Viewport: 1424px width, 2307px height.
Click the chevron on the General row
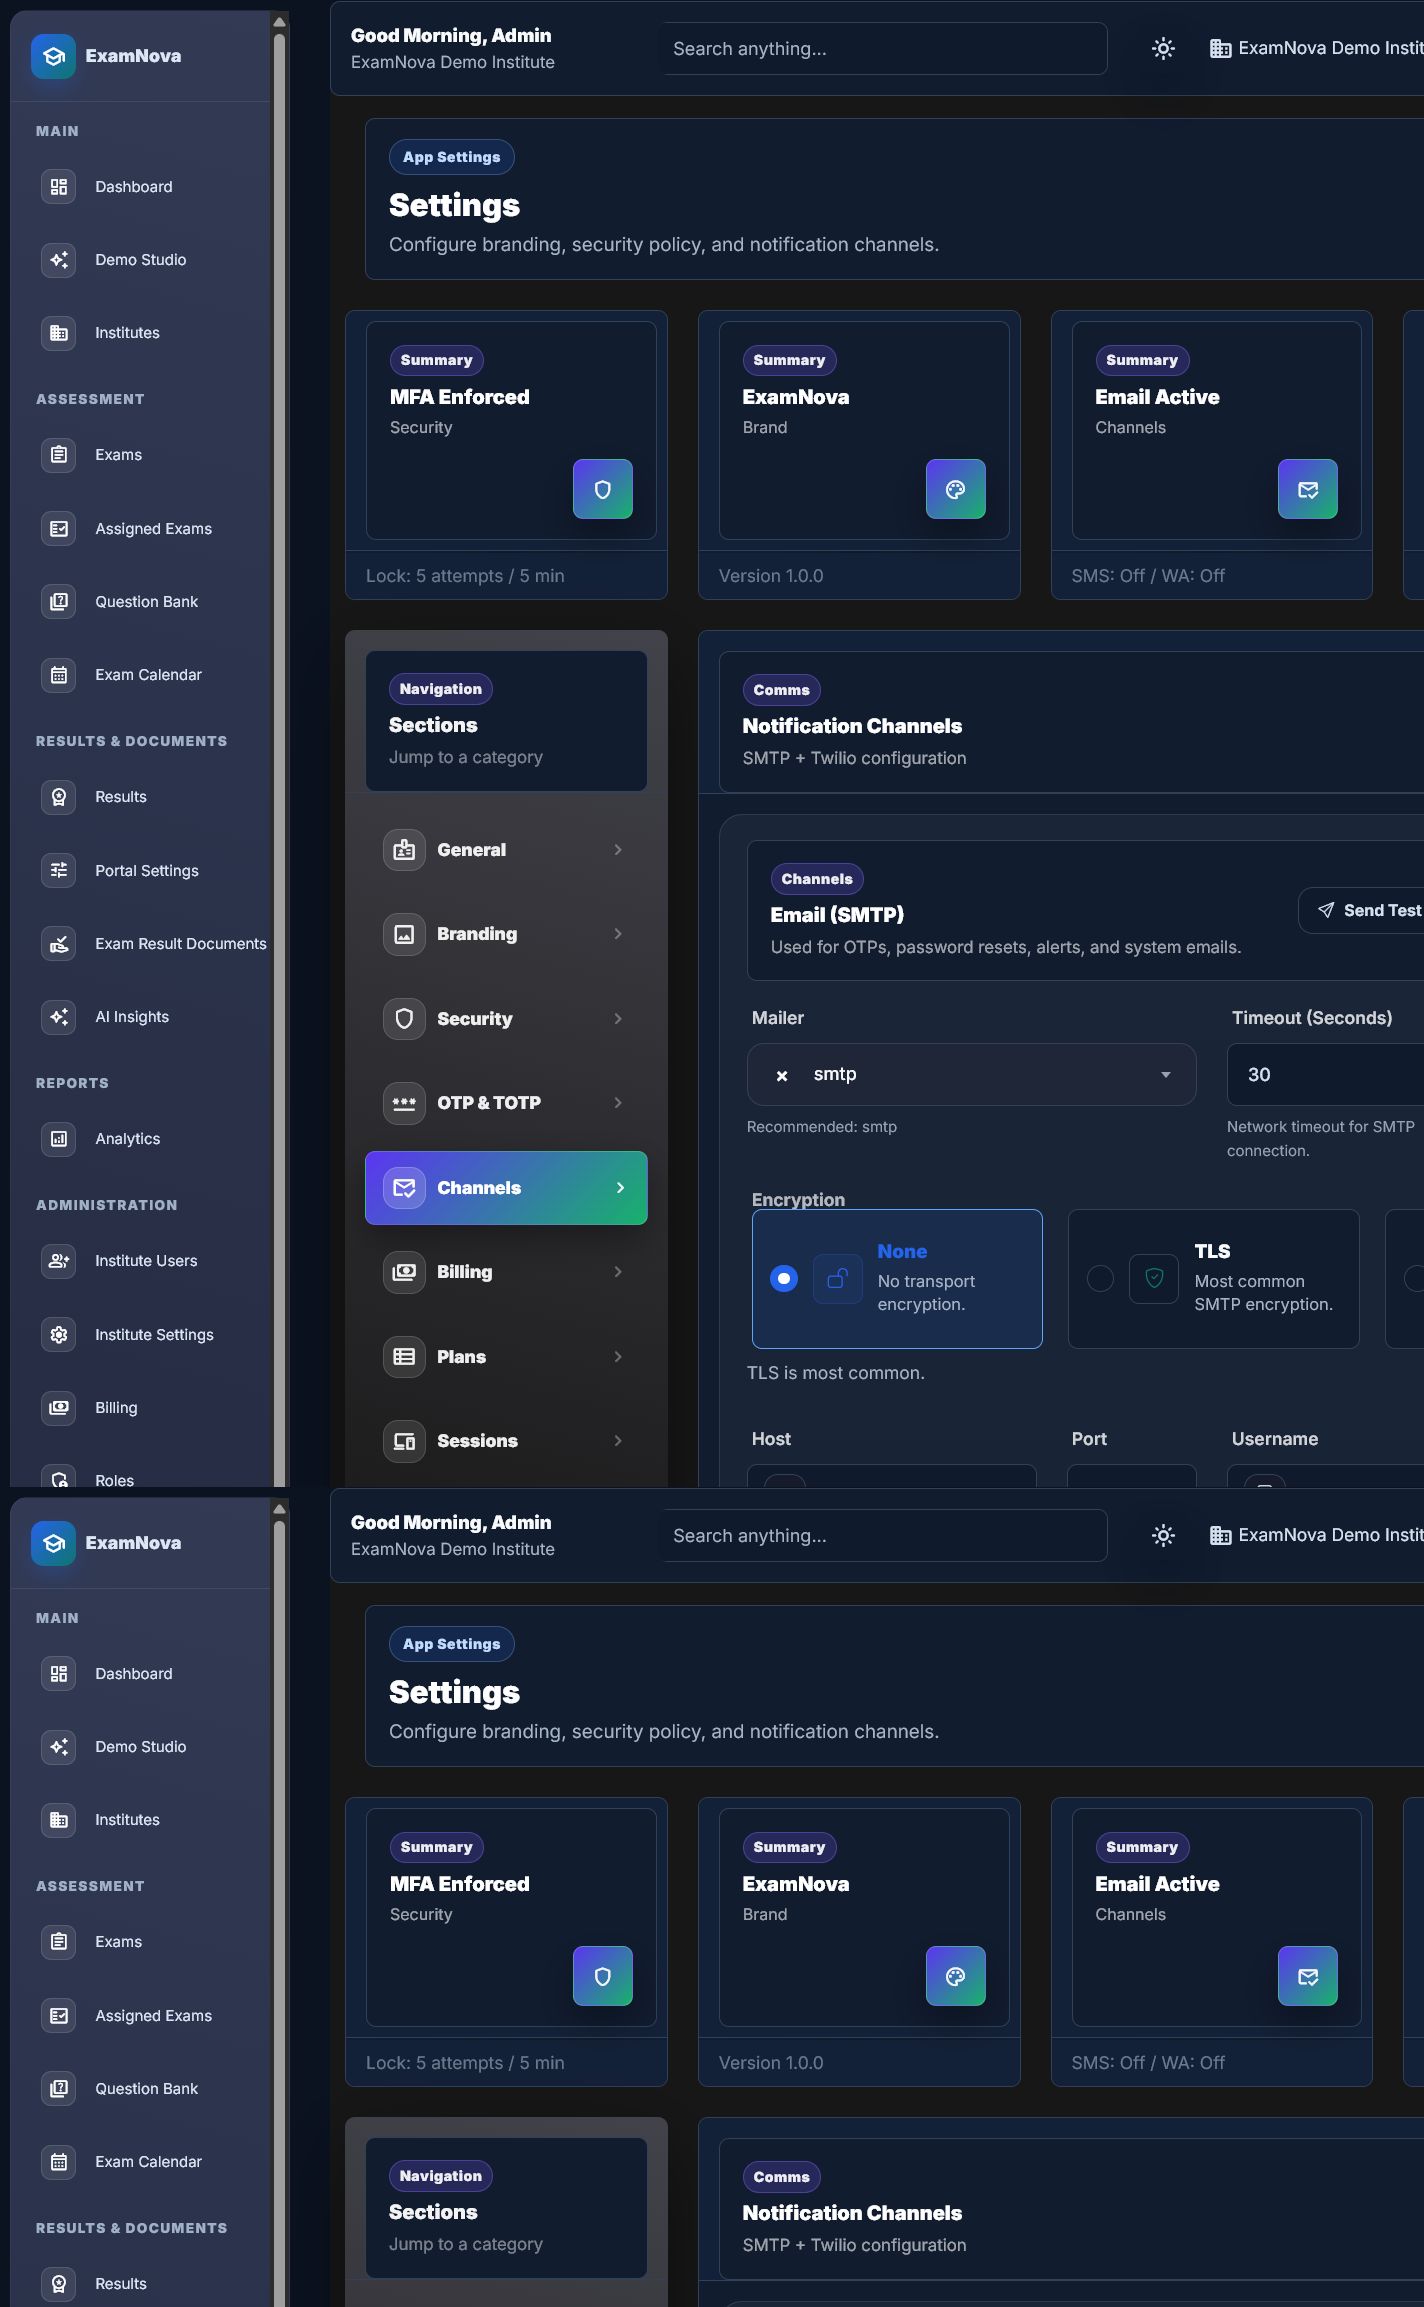[618, 849]
